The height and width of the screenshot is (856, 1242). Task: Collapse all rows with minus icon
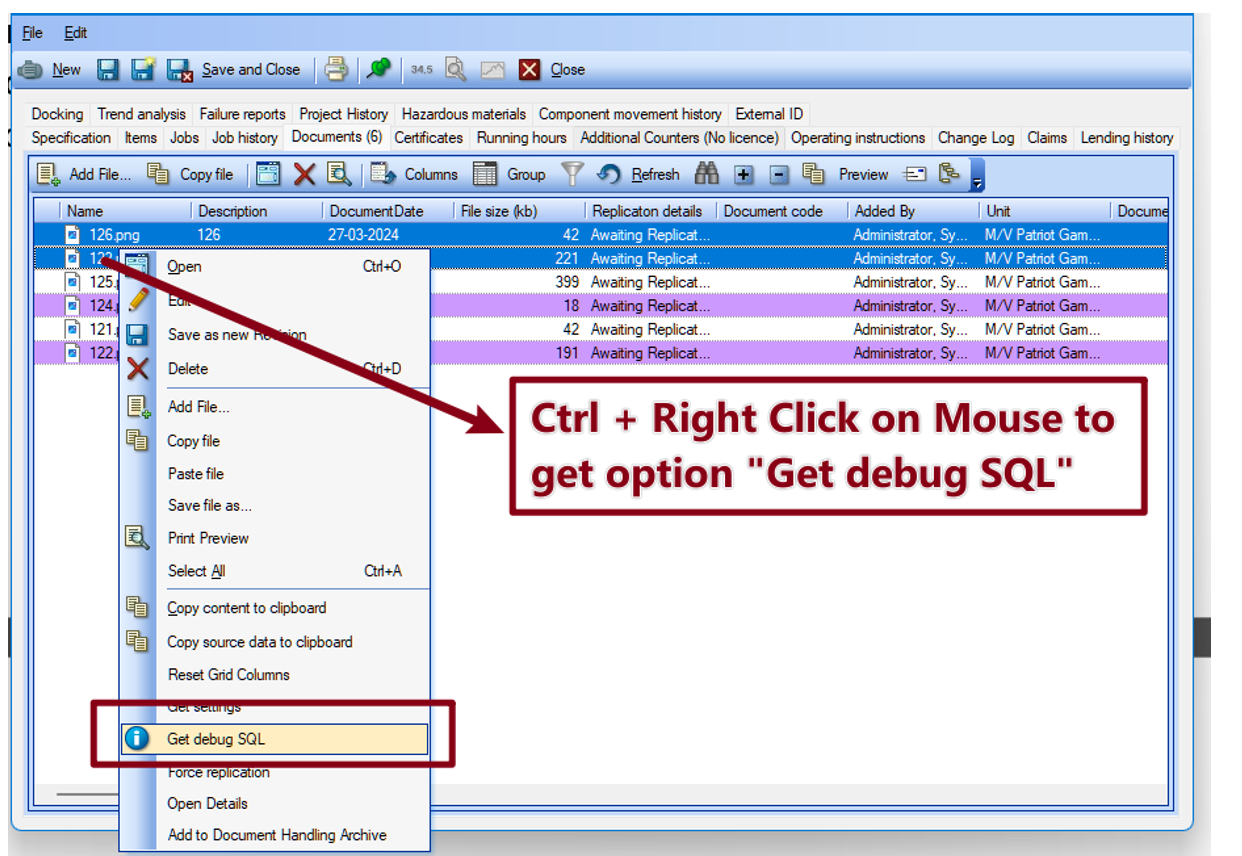click(778, 174)
